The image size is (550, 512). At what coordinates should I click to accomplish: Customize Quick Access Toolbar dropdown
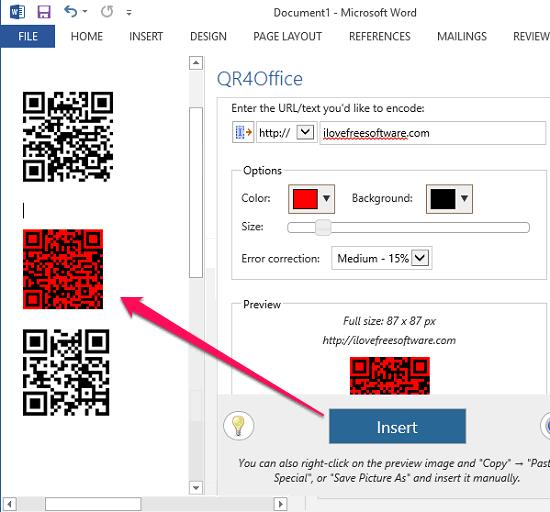[x=129, y=13]
